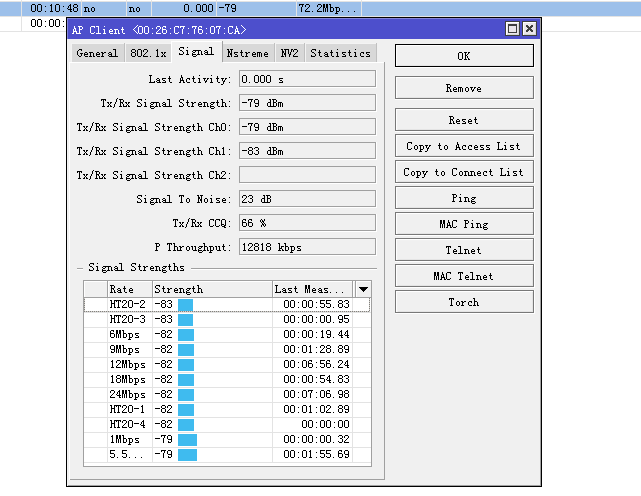Select the 1Mbps rate row
The height and width of the screenshot is (496, 641).
[x=227, y=440]
